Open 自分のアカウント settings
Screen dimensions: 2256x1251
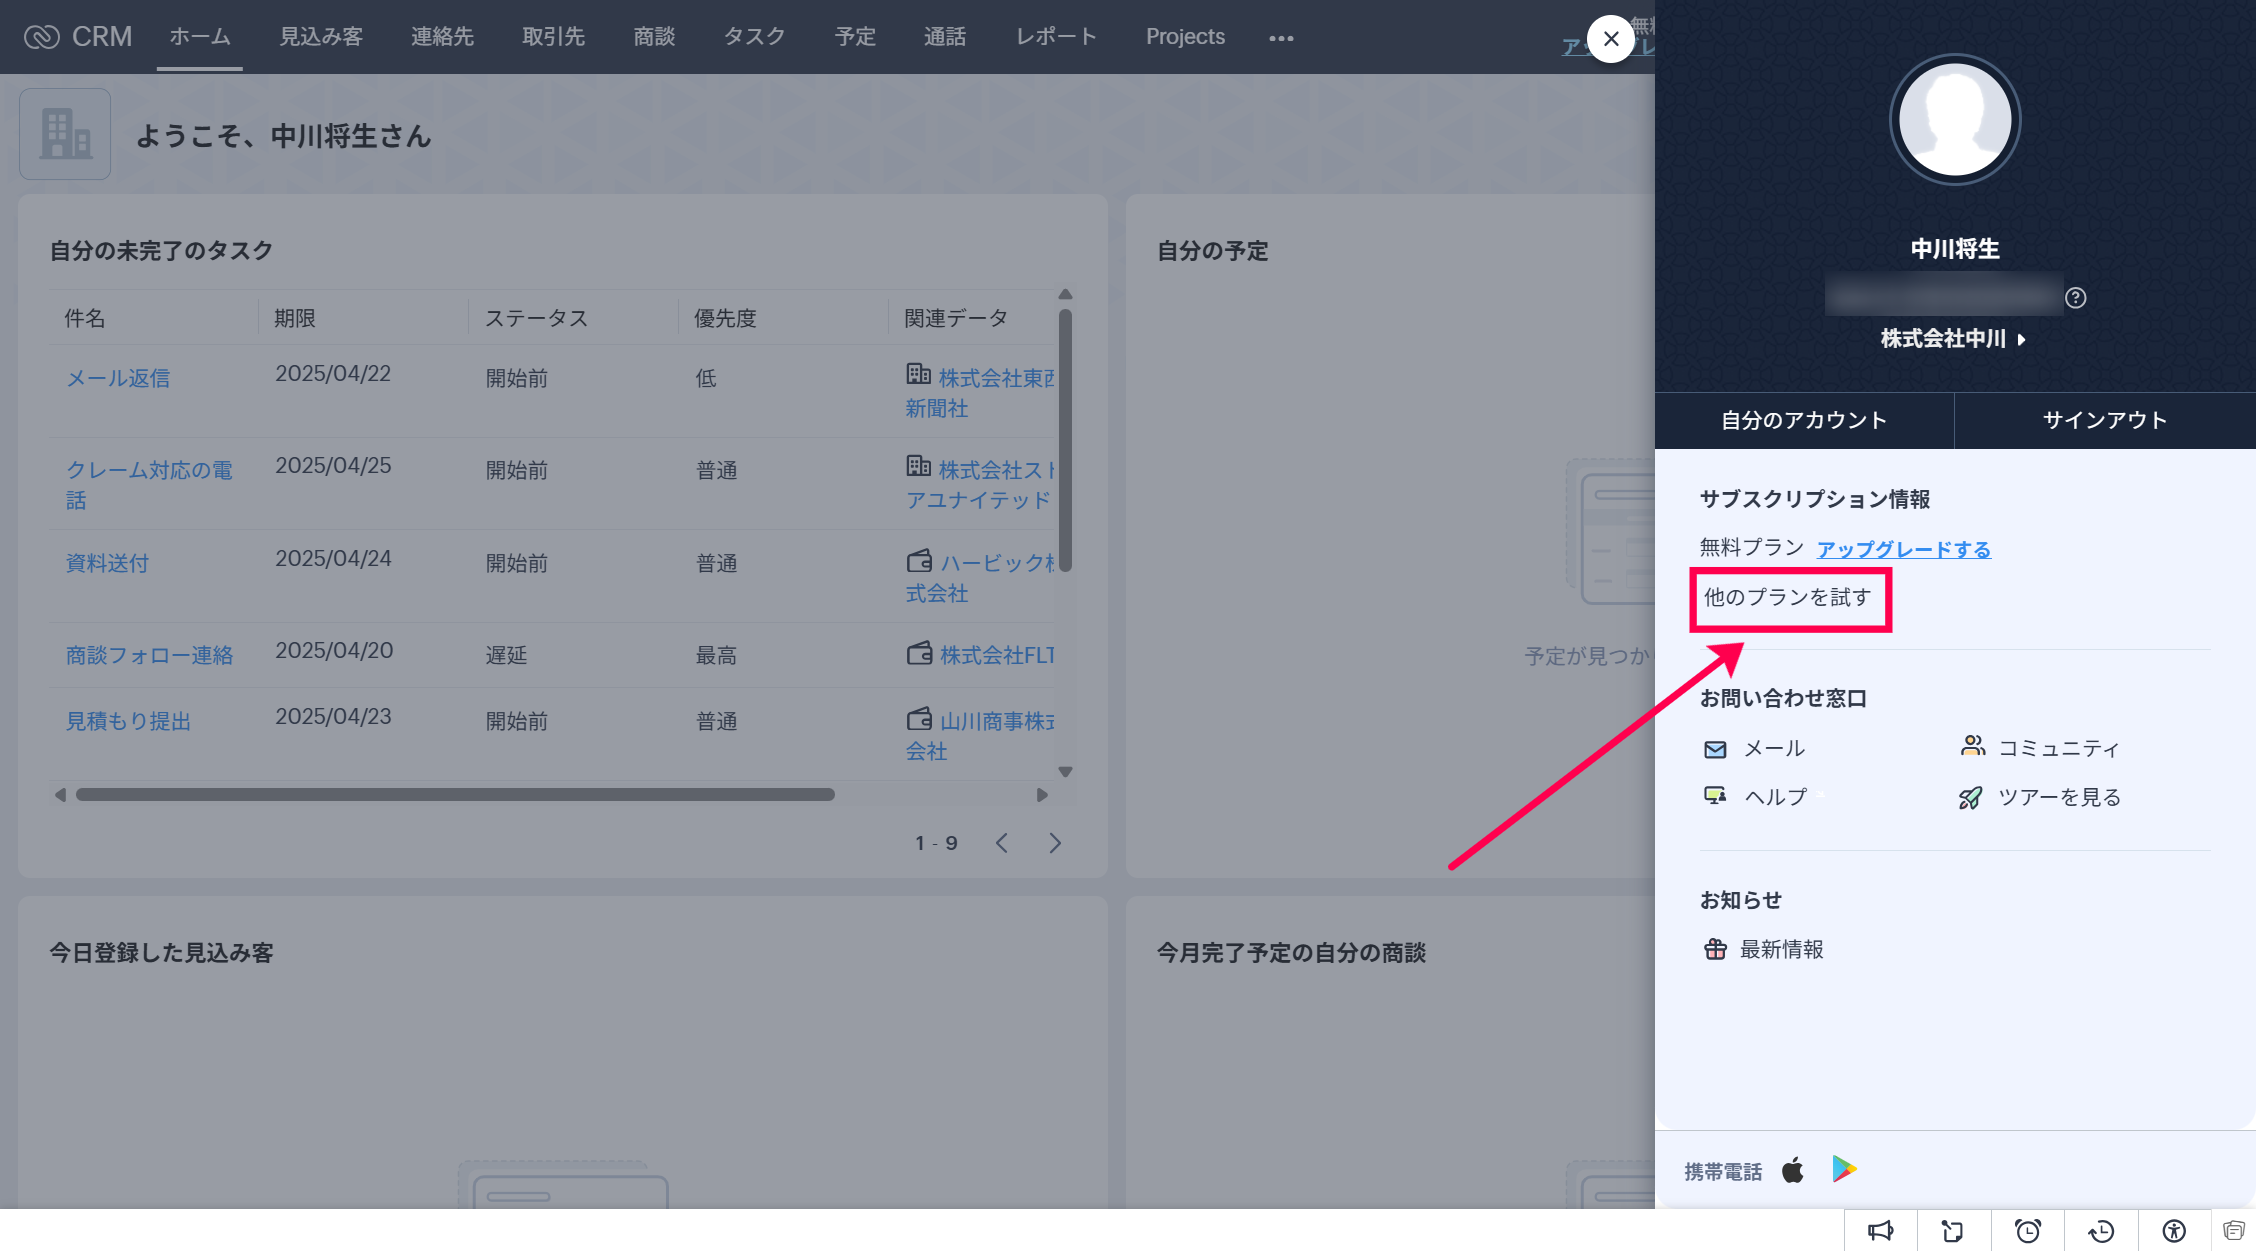click(1803, 421)
